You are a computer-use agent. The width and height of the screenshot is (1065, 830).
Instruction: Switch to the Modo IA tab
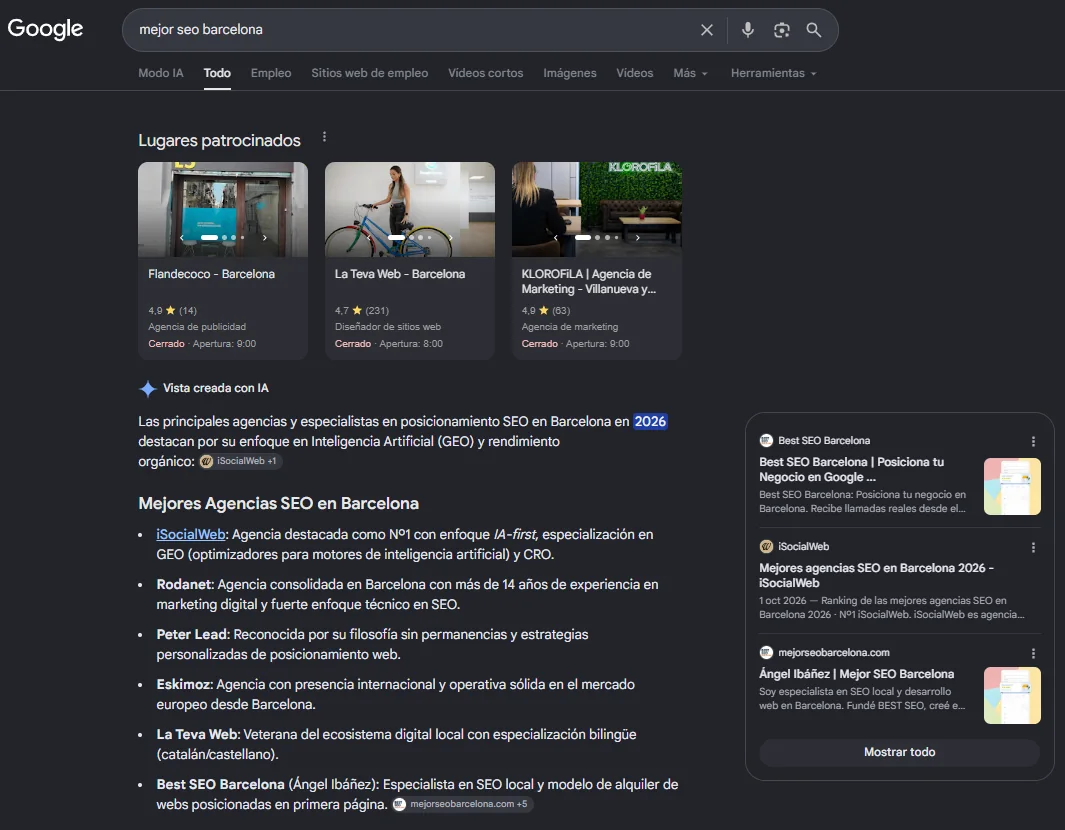(x=161, y=73)
